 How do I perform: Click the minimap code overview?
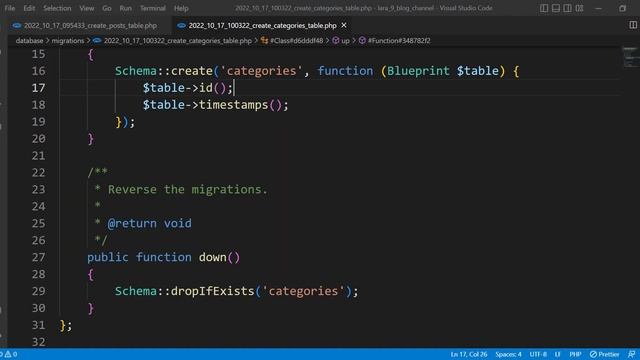[x=630, y=57]
